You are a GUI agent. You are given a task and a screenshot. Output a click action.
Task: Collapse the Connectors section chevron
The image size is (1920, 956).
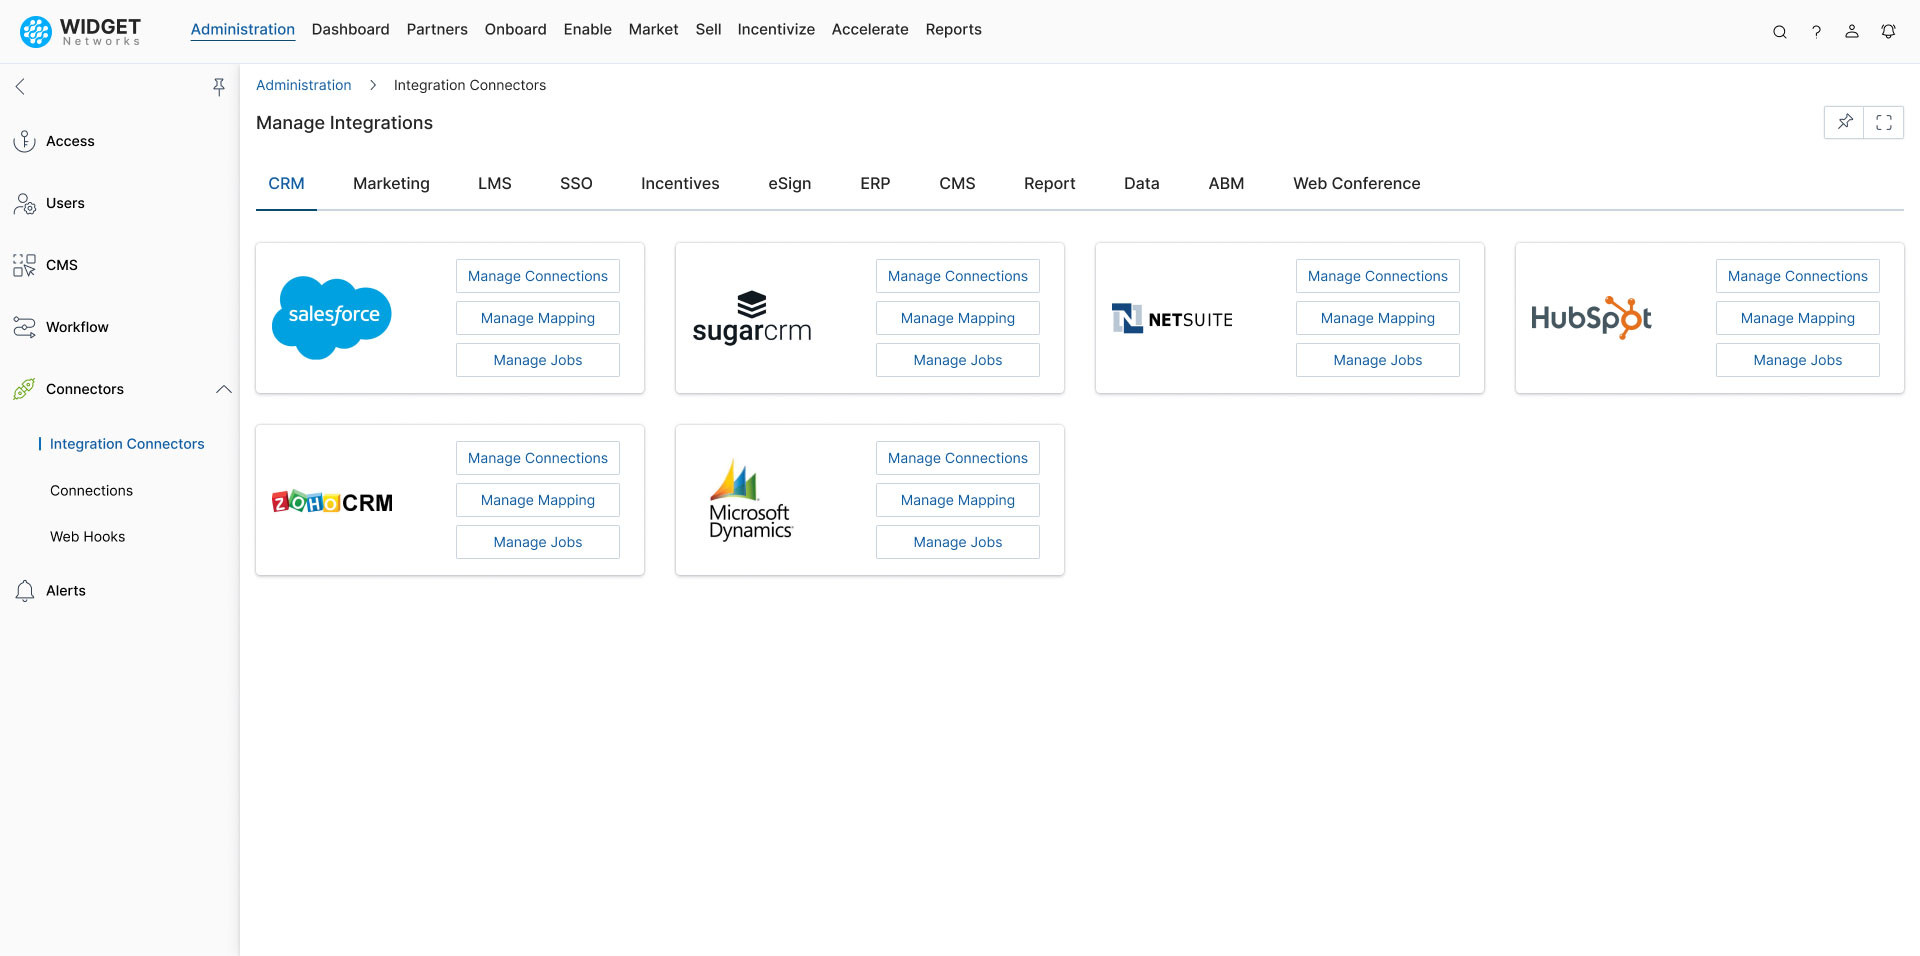pos(224,389)
